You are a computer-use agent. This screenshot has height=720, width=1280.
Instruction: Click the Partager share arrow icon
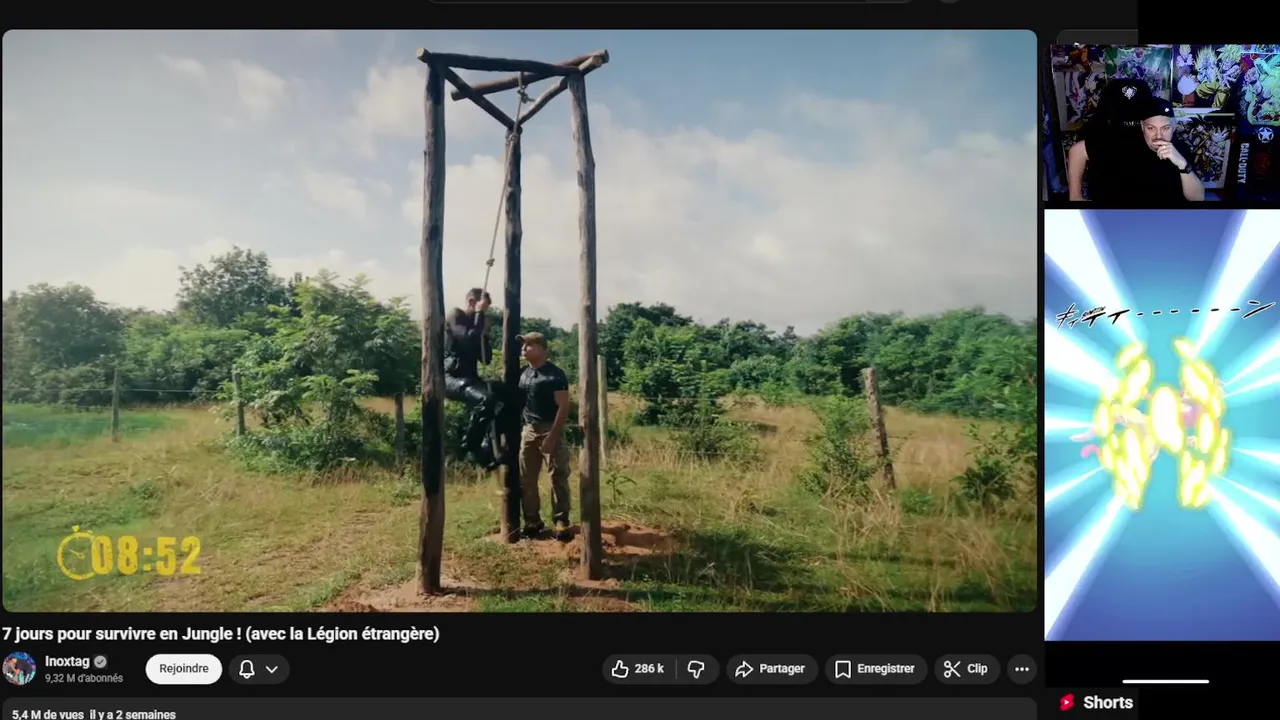coord(743,669)
